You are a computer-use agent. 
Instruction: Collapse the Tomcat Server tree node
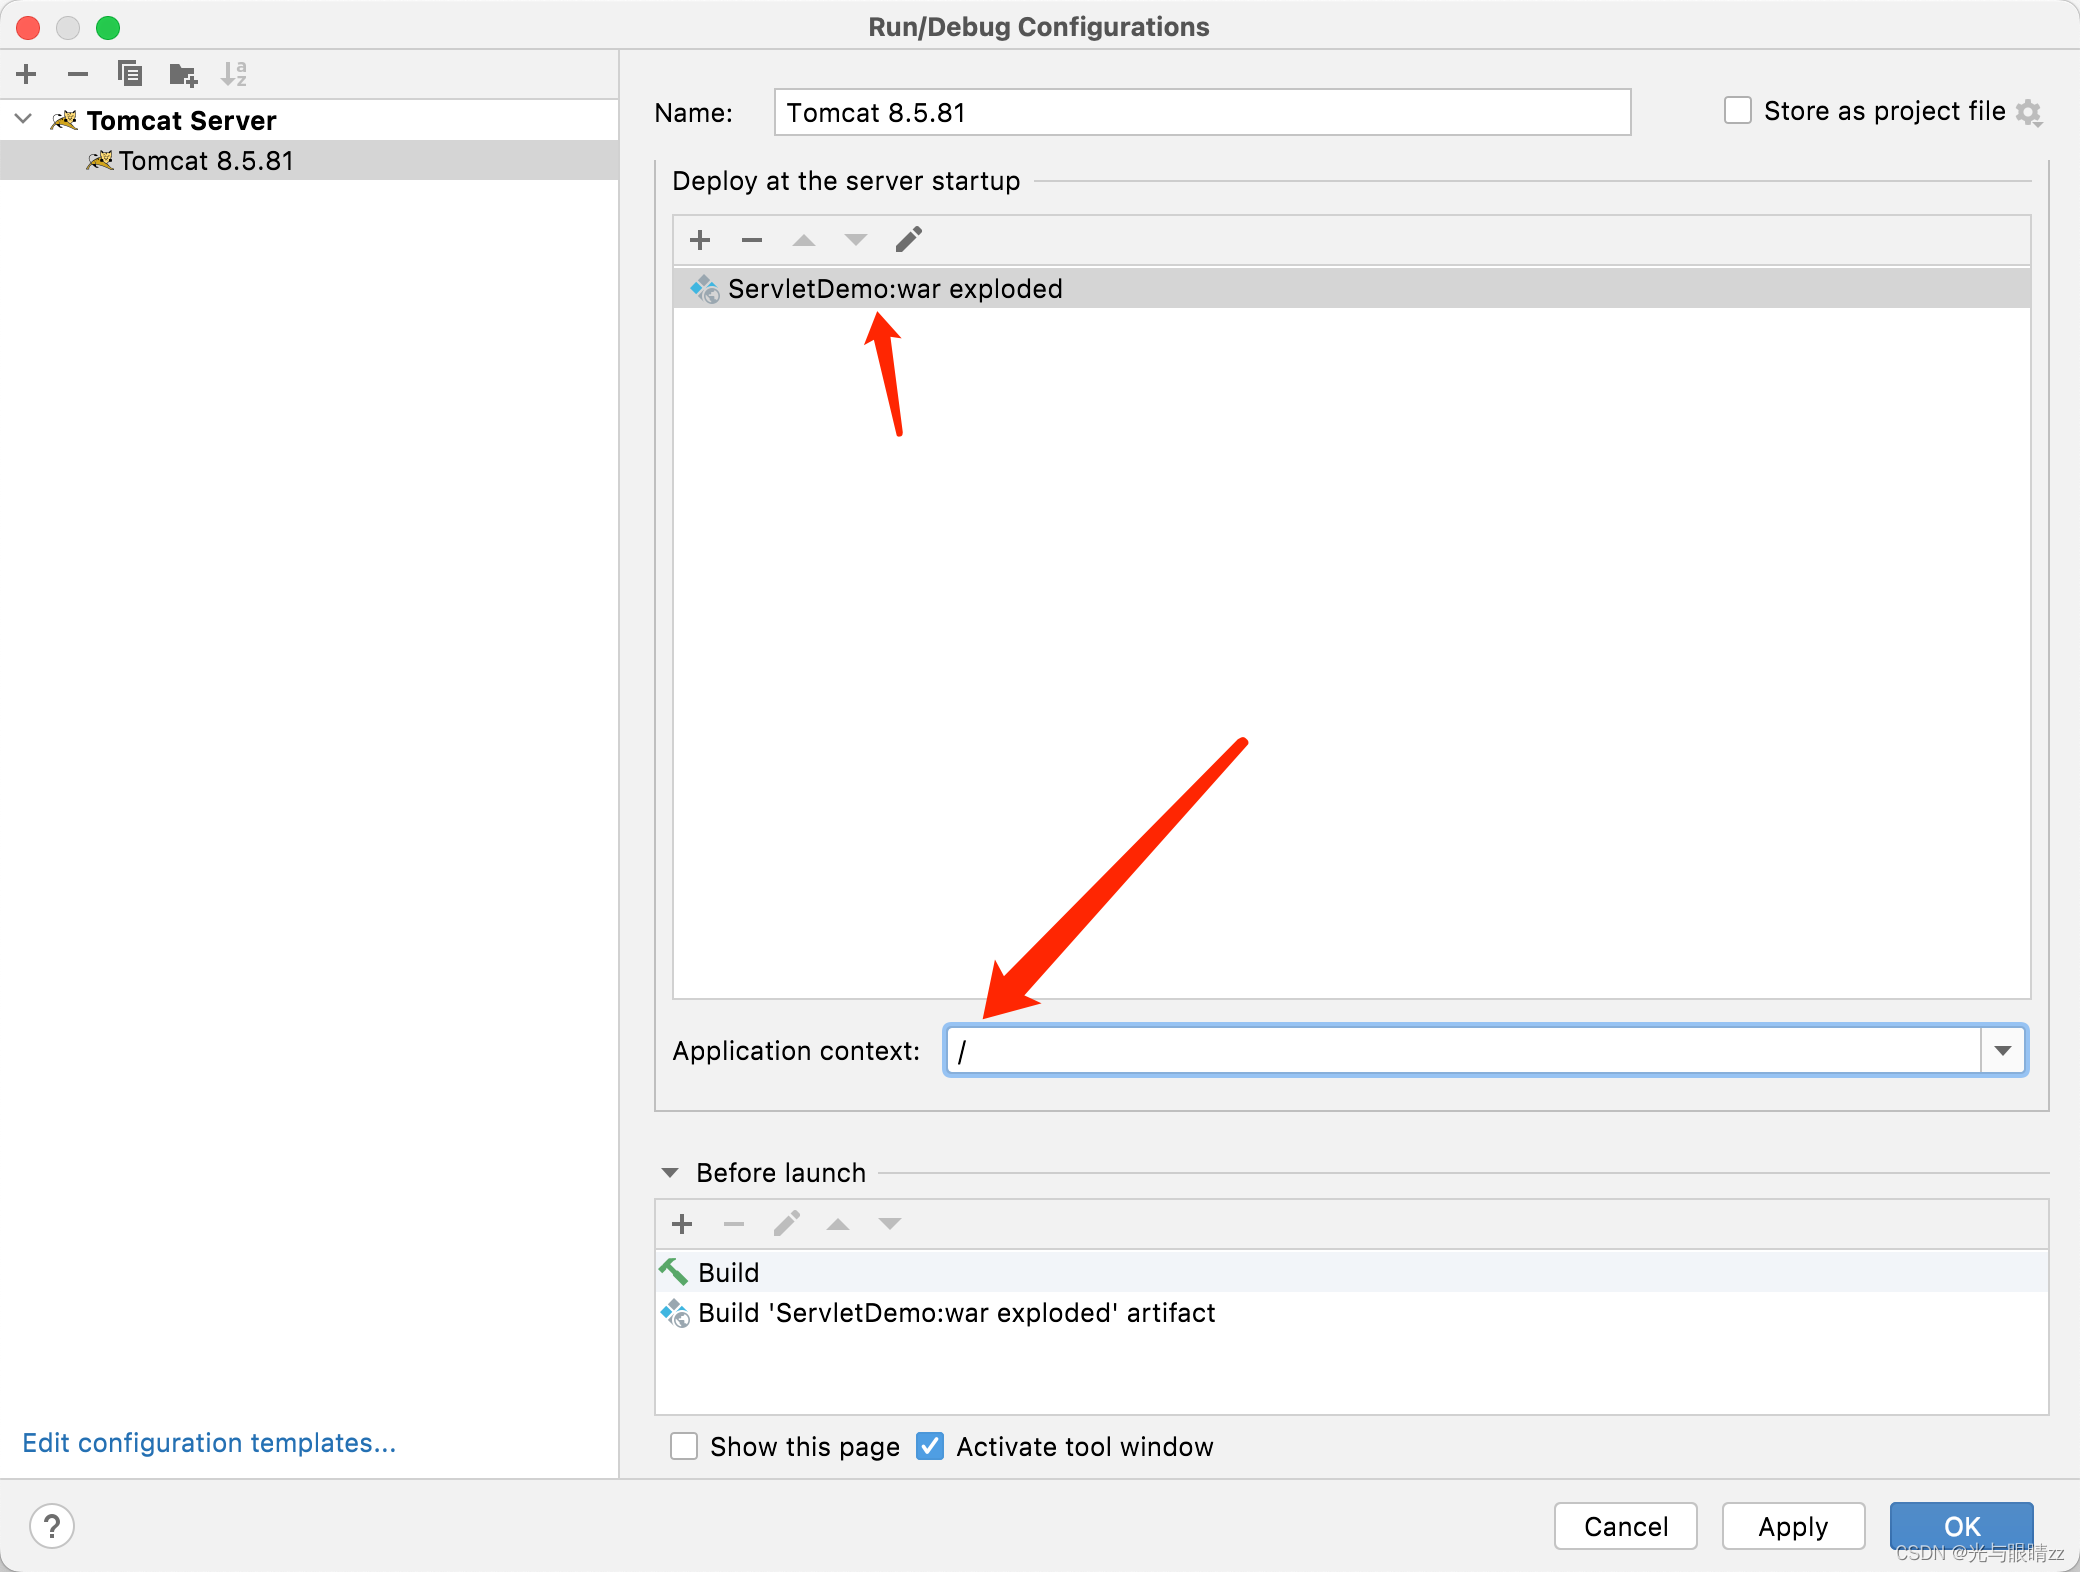pyautogui.click(x=24, y=120)
